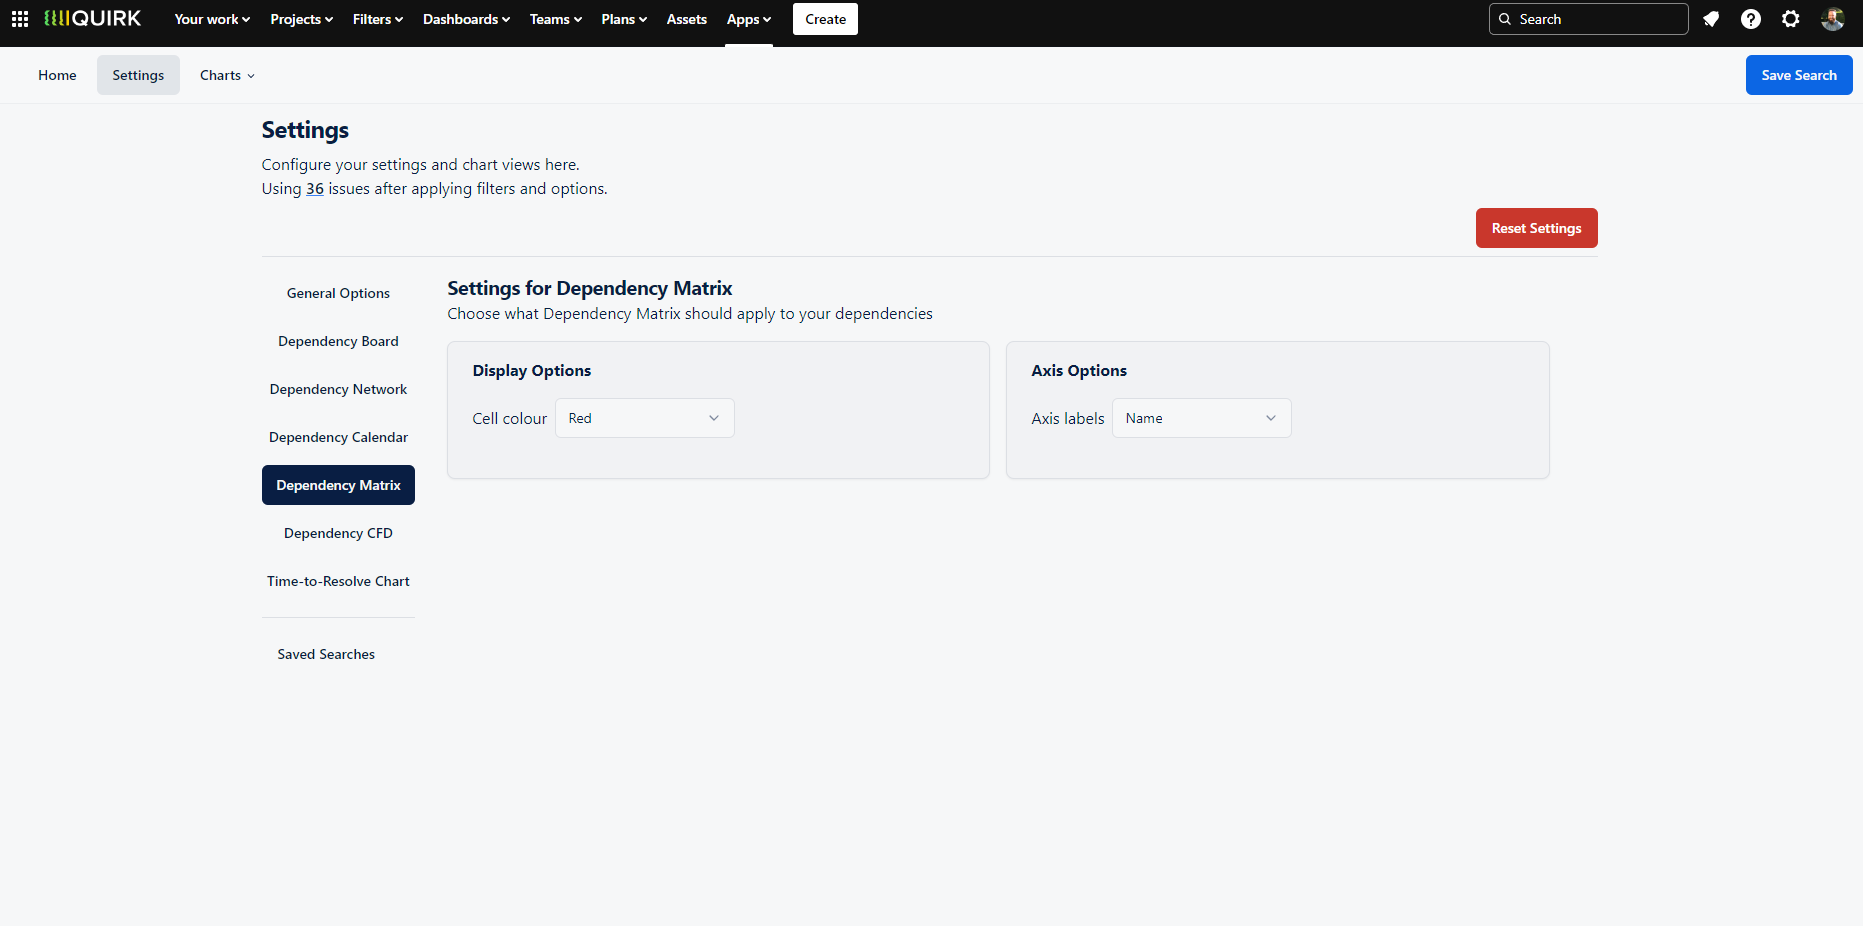This screenshot has height=926, width=1863.
Task: Expand the Your work menu
Action: pyautogui.click(x=212, y=19)
